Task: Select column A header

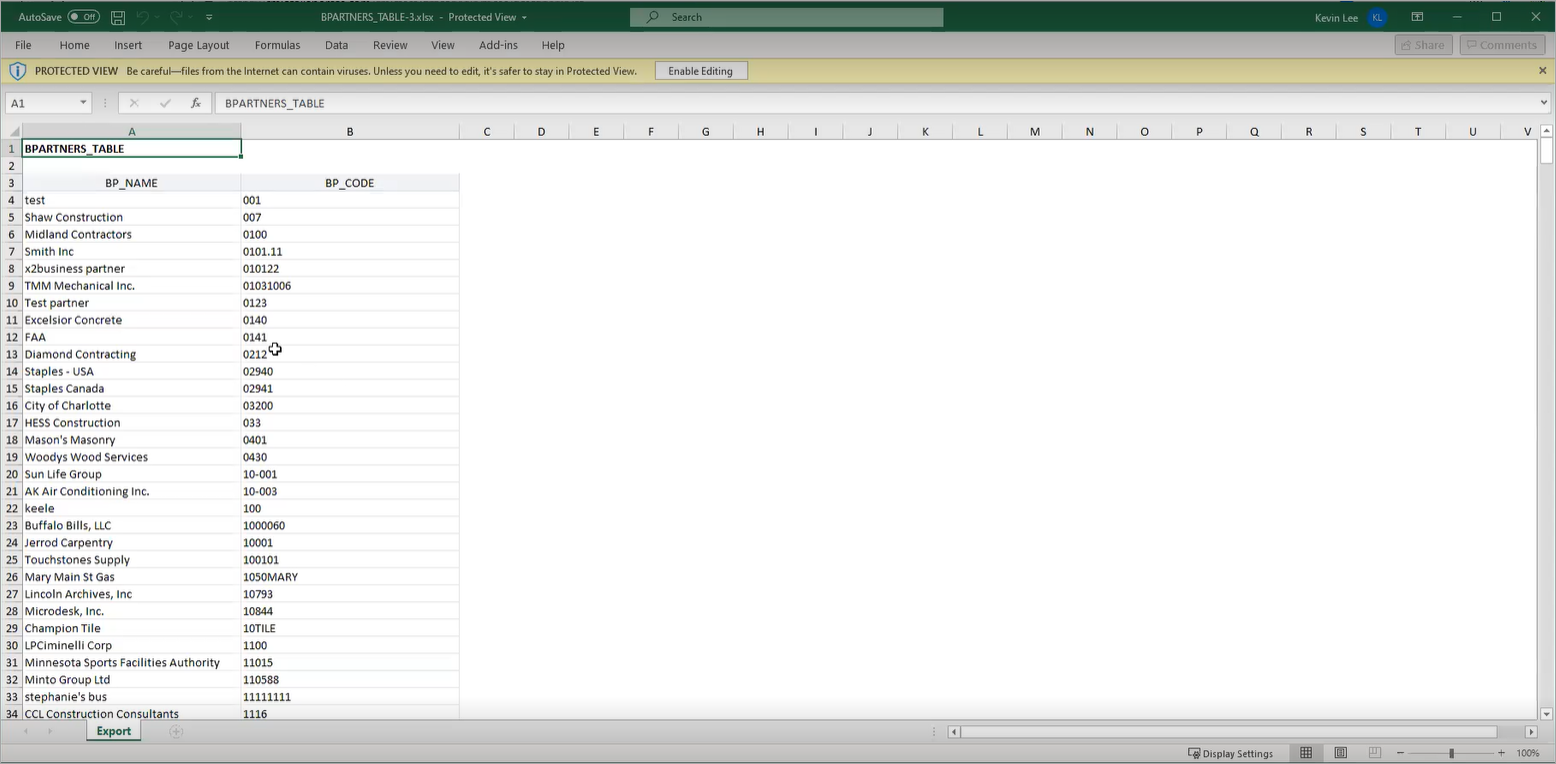Action: tap(131, 132)
